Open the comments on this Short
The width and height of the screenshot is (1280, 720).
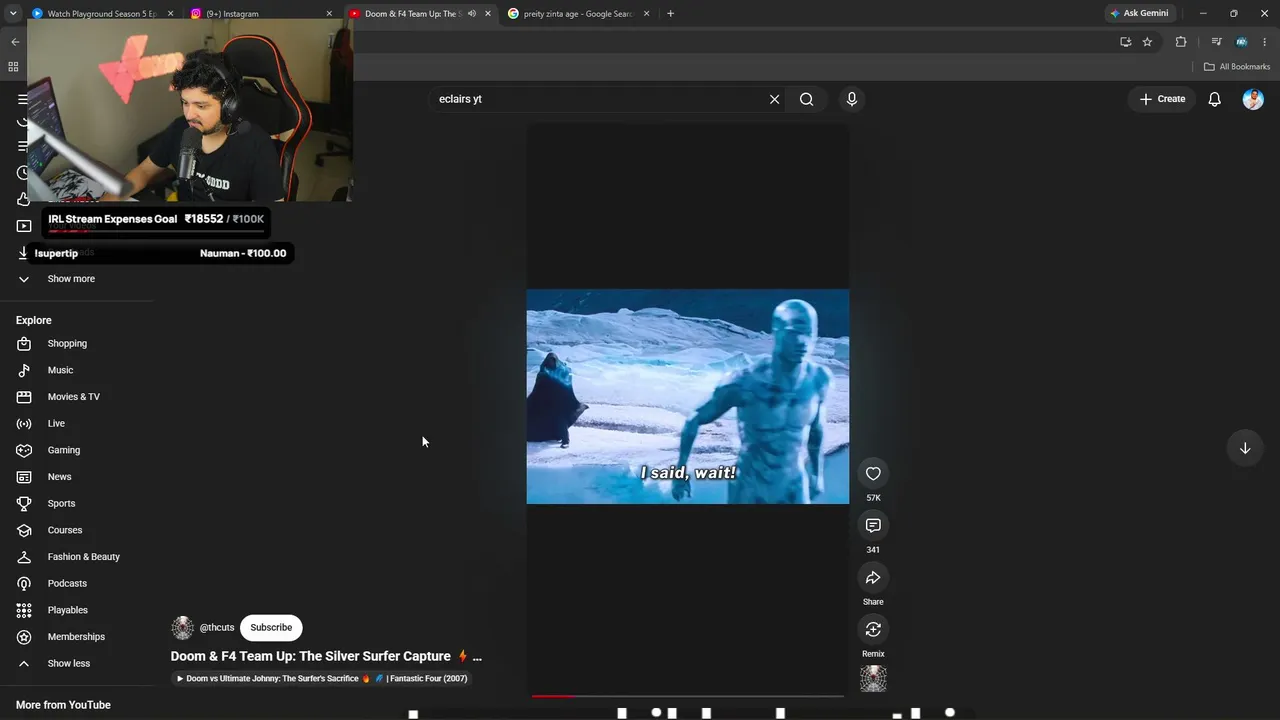pyautogui.click(x=873, y=526)
